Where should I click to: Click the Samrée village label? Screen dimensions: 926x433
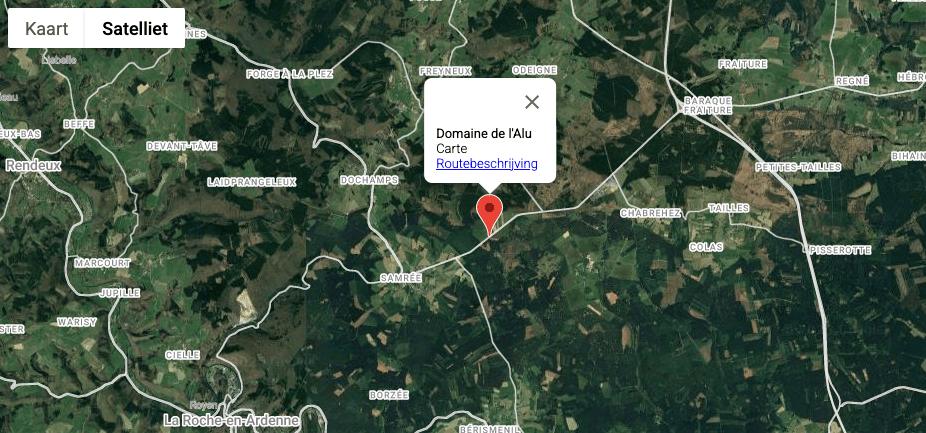pyautogui.click(x=402, y=277)
